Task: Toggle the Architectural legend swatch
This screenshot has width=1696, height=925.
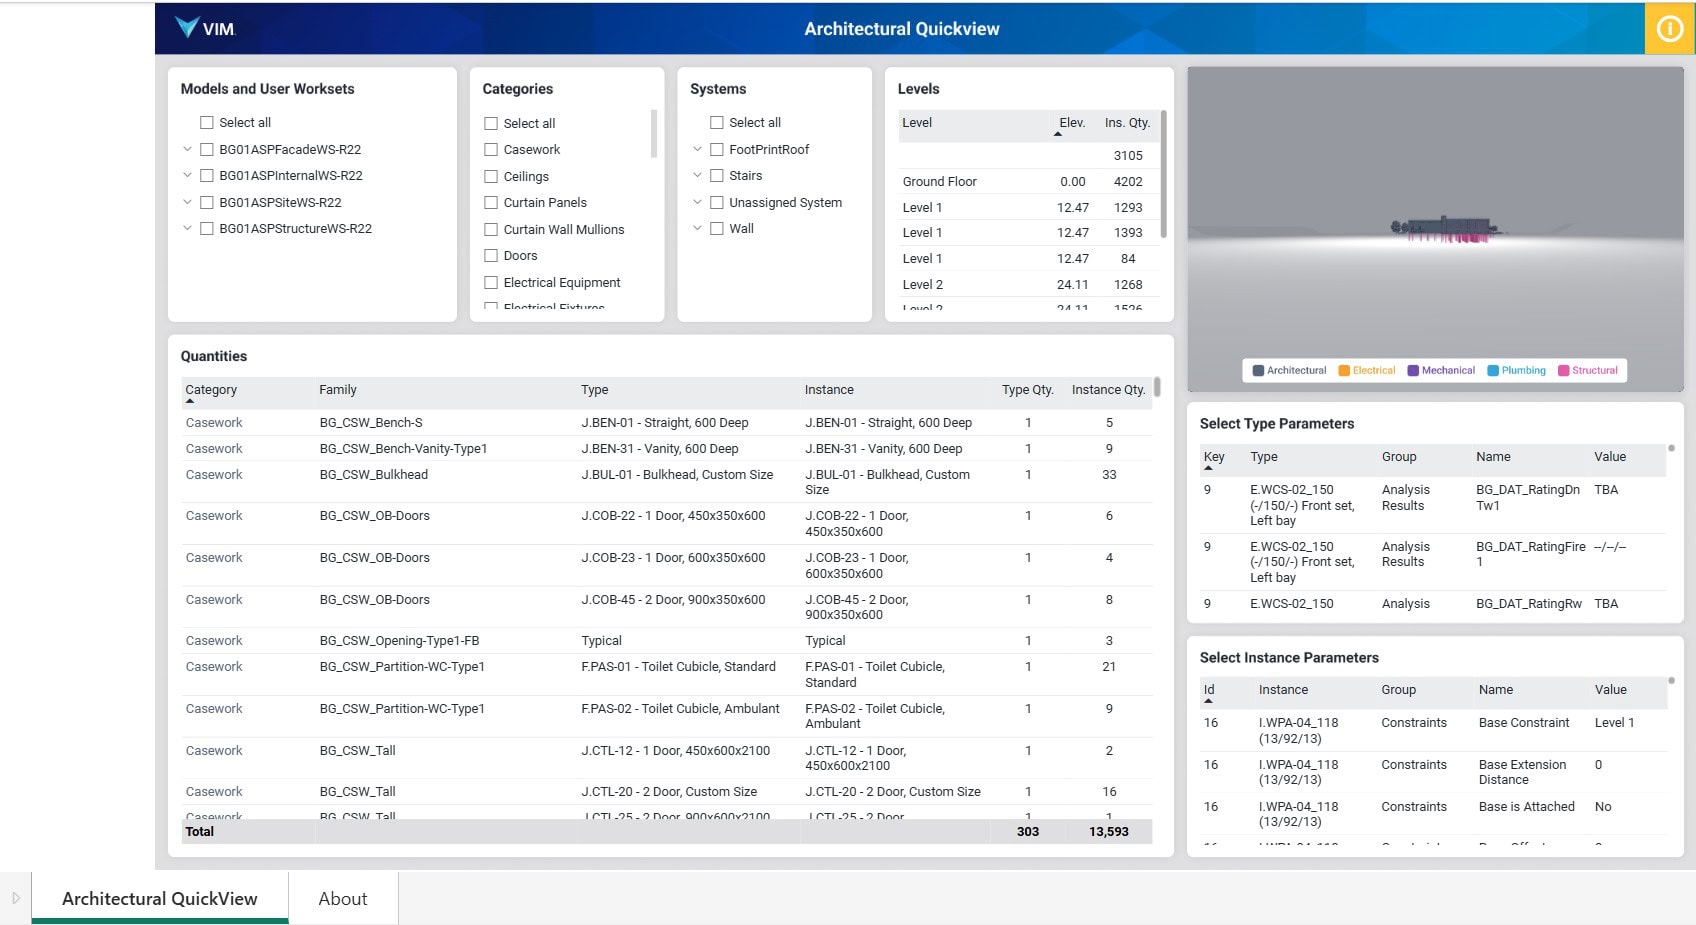Action: click(x=1258, y=370)
